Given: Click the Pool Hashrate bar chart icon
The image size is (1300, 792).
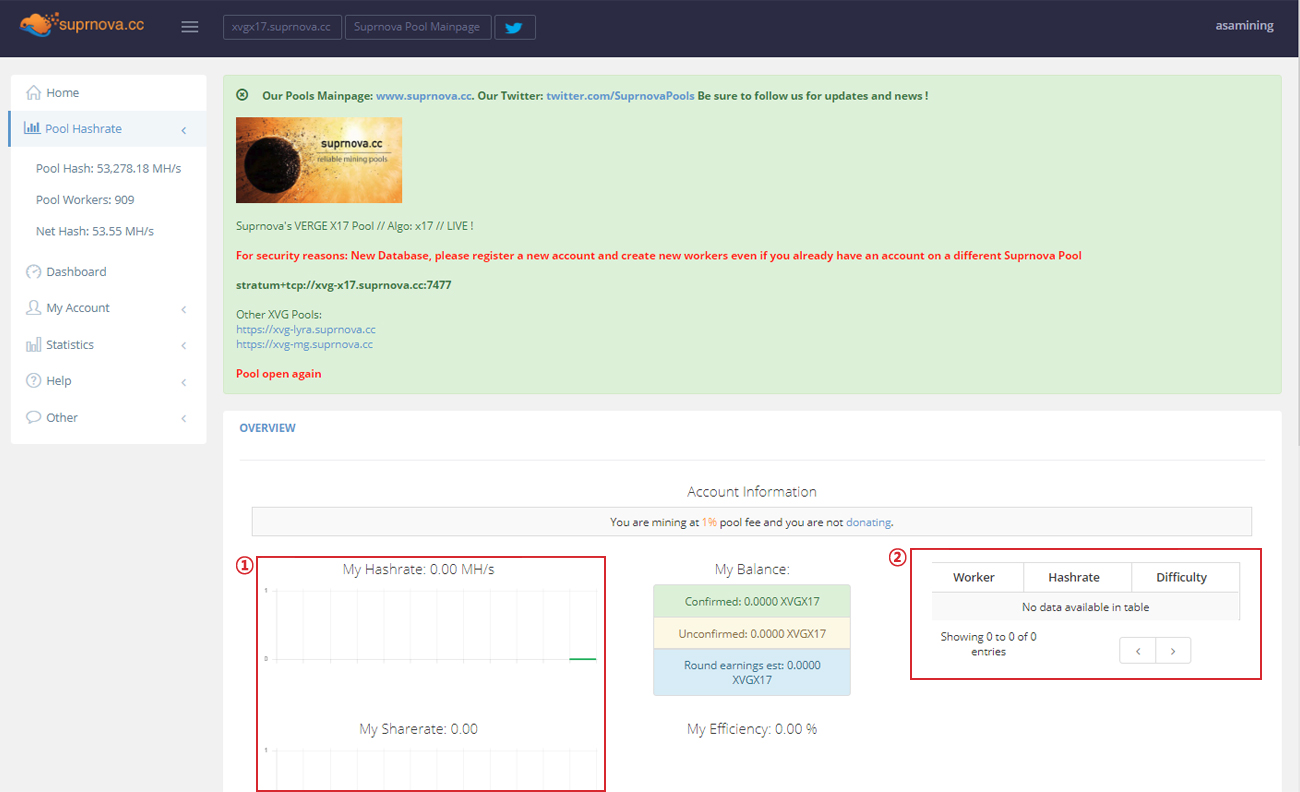Looking at the screenshot, I should 32,129.
